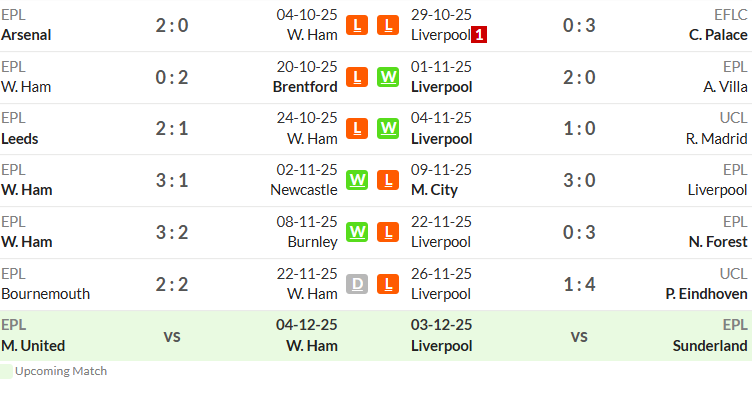This screenshot has height=402, width=752.
Task: Click the Upcoming Match legend swatch
Action: 6,371
